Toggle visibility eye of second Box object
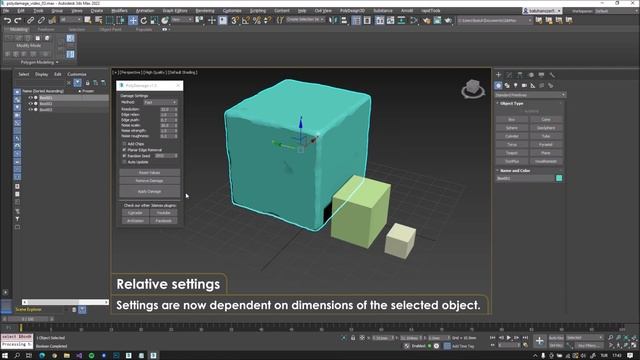This screenshot has width=640, height=360. [x=30, y=104]
